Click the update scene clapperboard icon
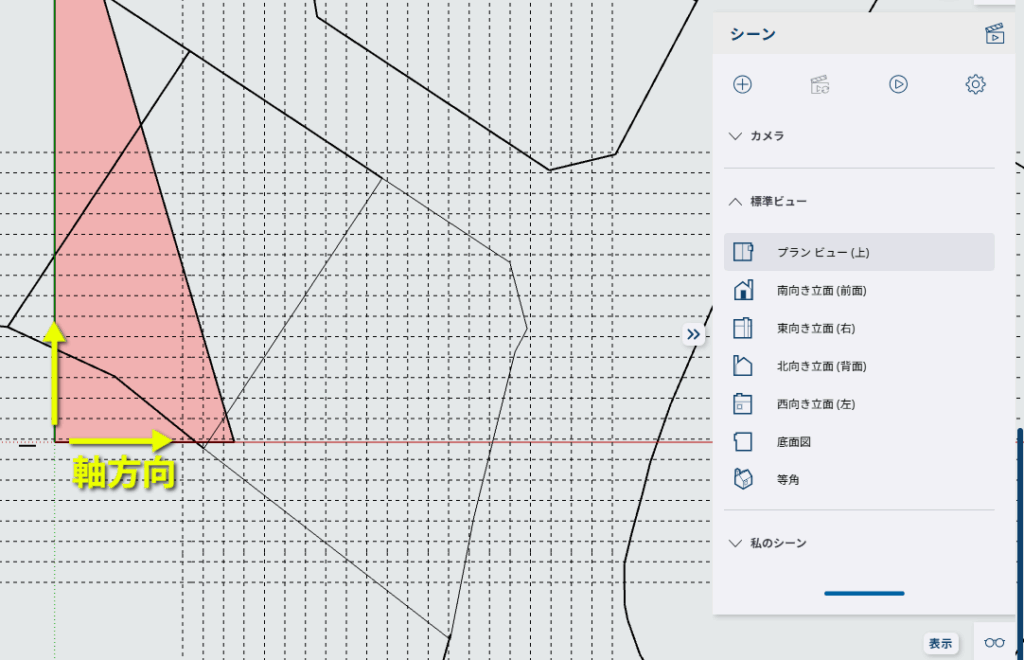Viewport: 1024px width, 660px height. [x=820, y=84]
